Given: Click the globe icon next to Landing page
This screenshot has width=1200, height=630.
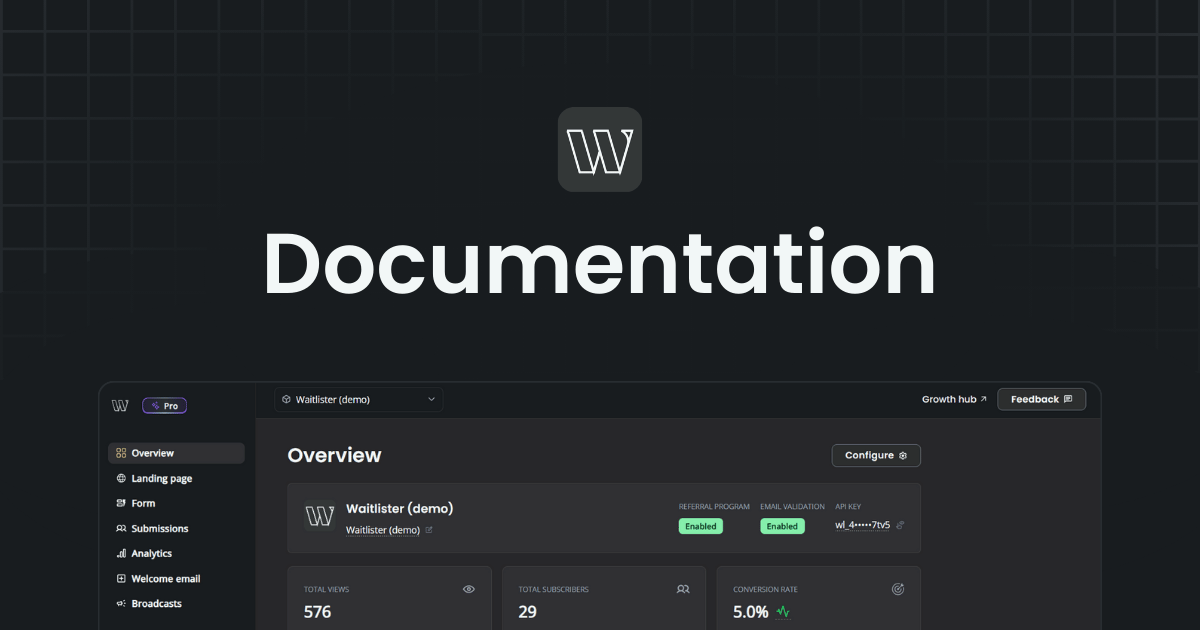Looking at the screenshot, I should tap(121, 478).
